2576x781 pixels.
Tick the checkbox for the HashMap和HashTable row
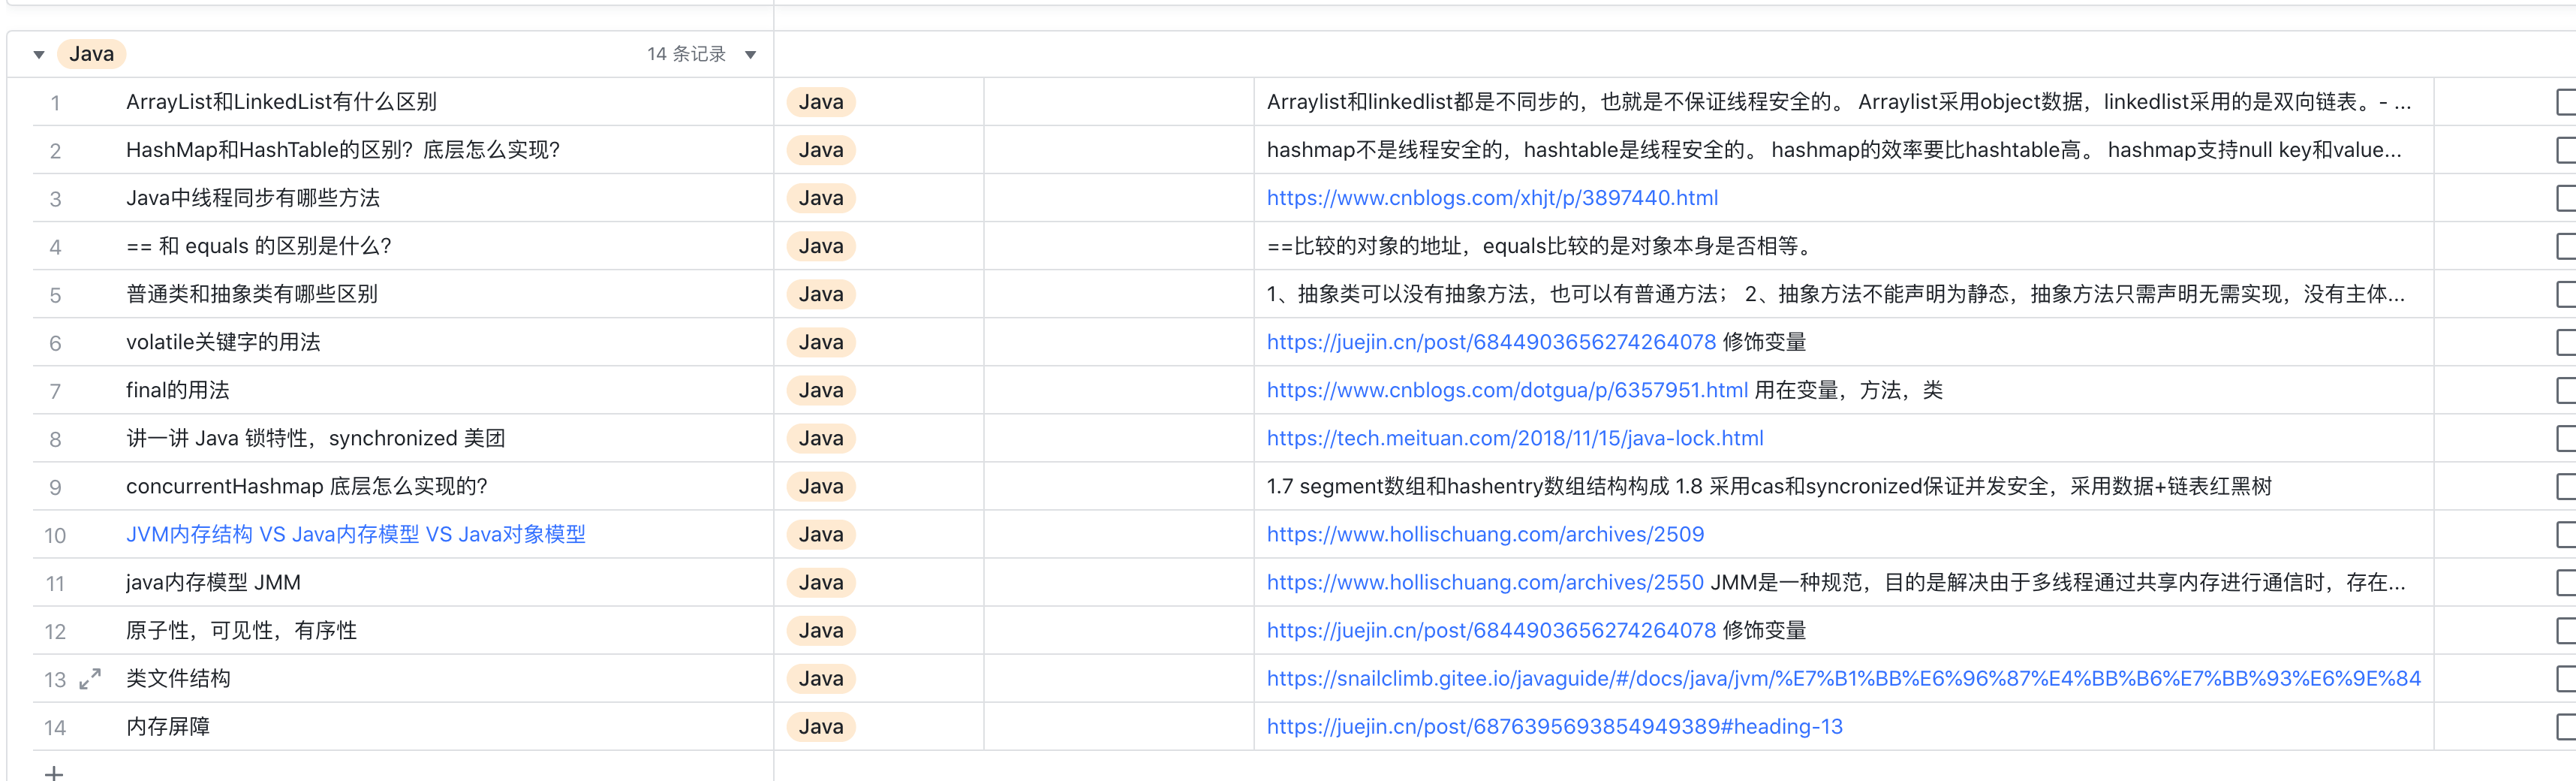point(2566,150)
